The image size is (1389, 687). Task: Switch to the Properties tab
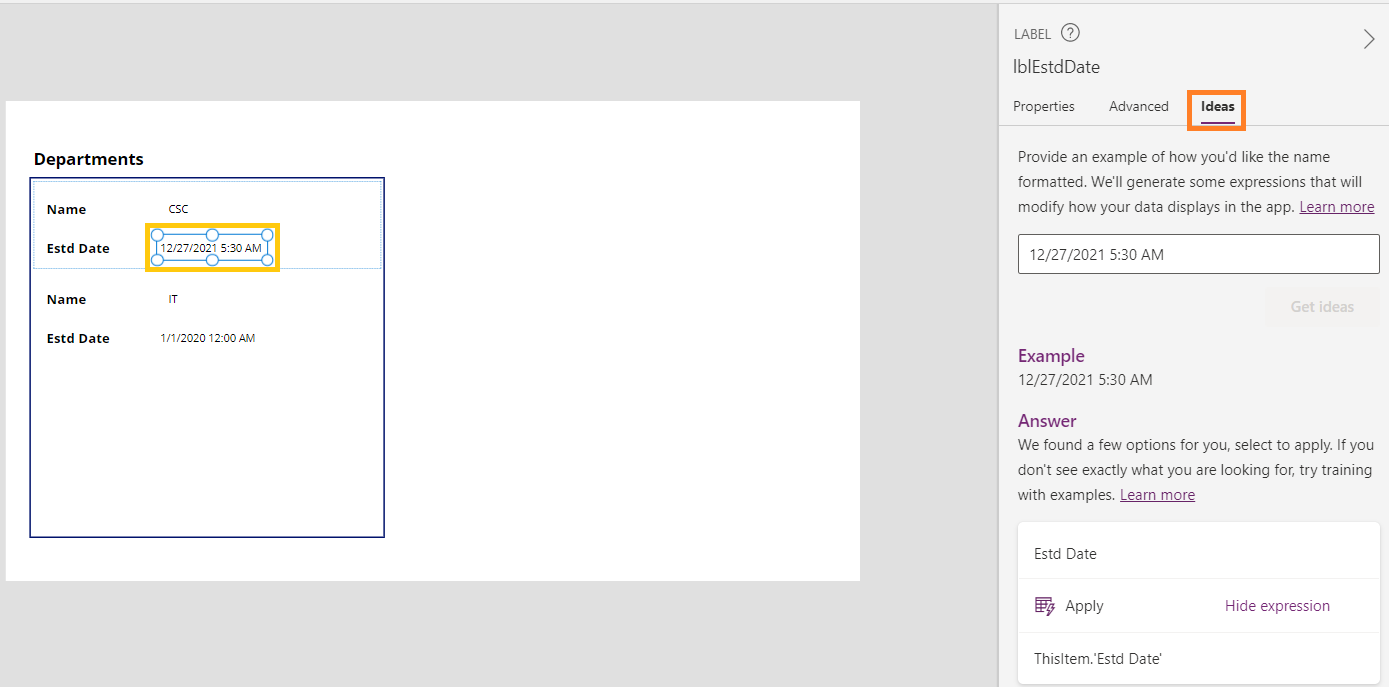(1043, 106)
